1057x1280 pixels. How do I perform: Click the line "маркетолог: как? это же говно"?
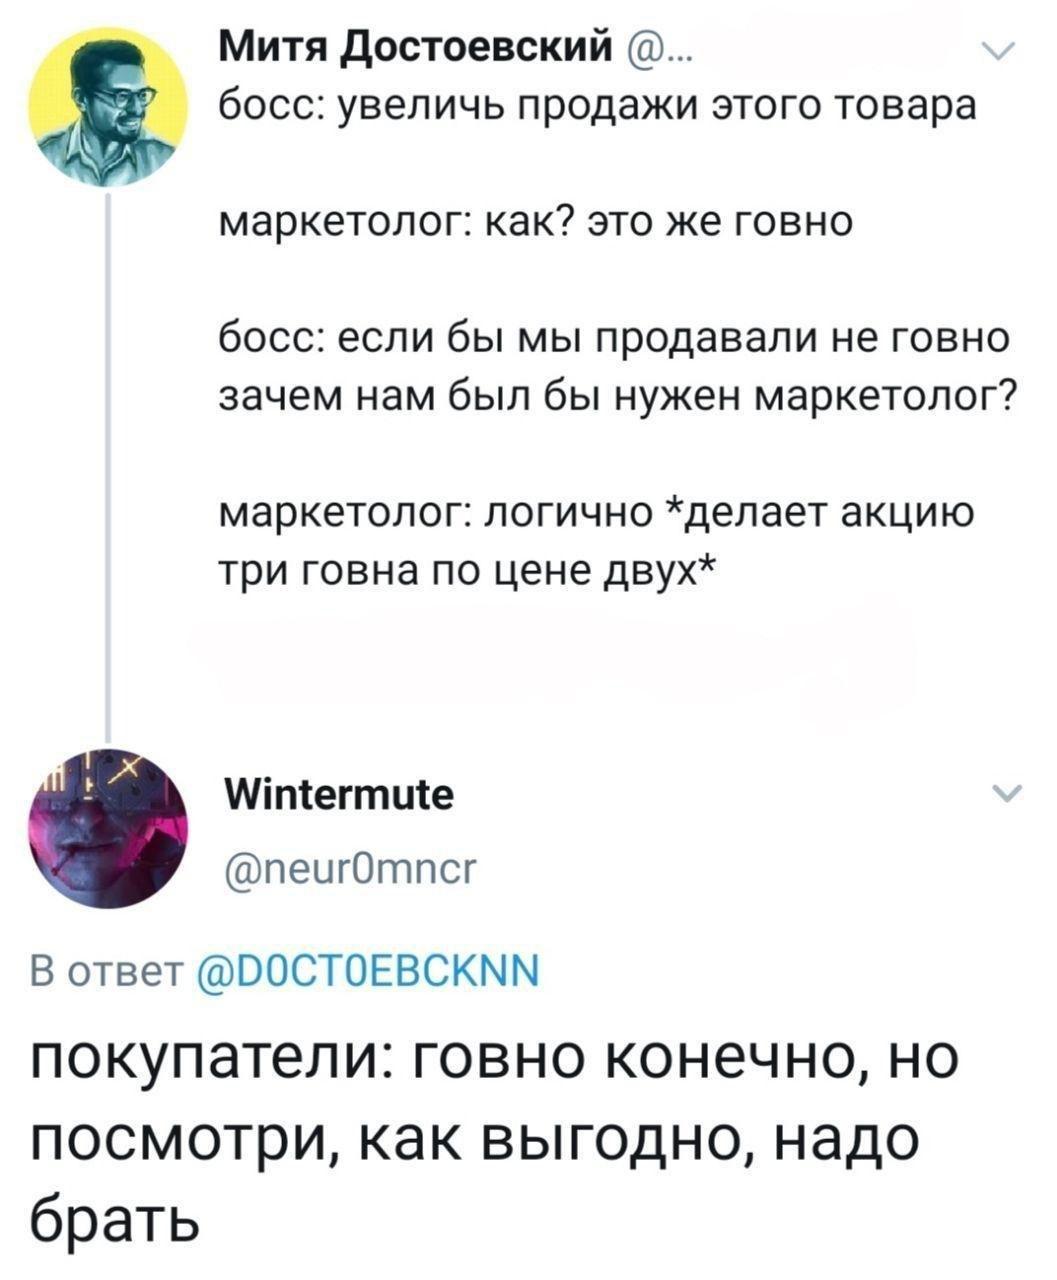[x=536, y=221]
